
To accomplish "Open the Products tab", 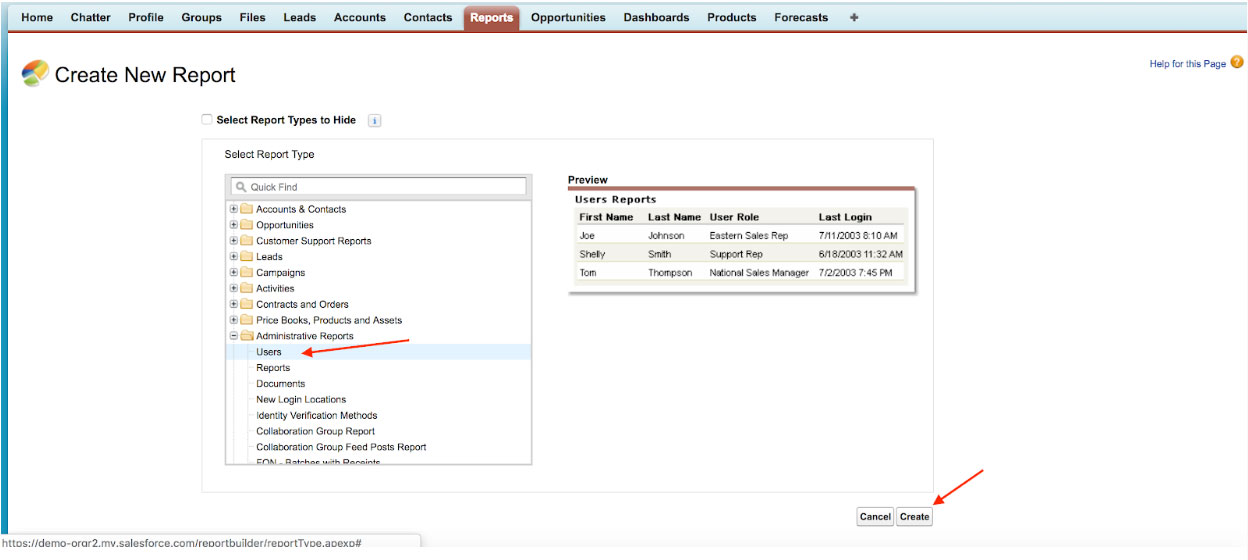I will pyautogui.click(x=732, y=17).
